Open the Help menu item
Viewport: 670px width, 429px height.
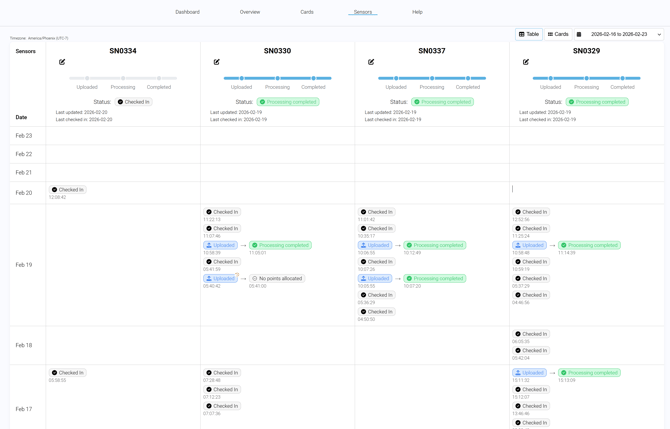(x=417, y=12)
